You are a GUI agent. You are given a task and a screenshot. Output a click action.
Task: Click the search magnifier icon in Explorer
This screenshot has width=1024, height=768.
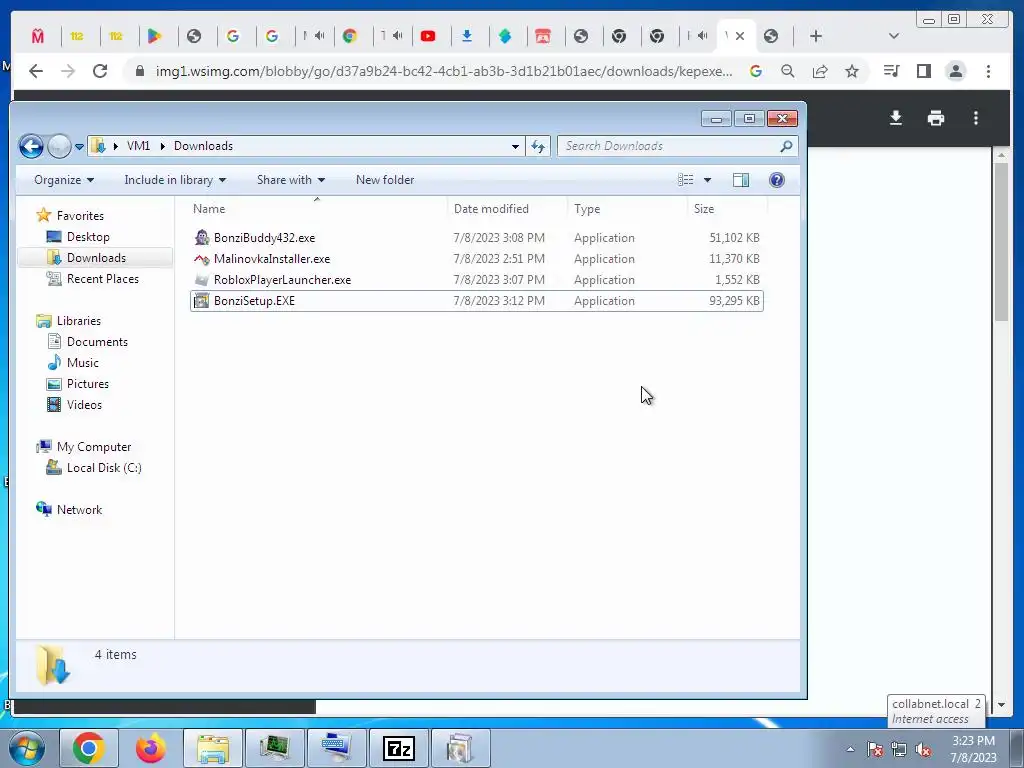tap(786, 146)
